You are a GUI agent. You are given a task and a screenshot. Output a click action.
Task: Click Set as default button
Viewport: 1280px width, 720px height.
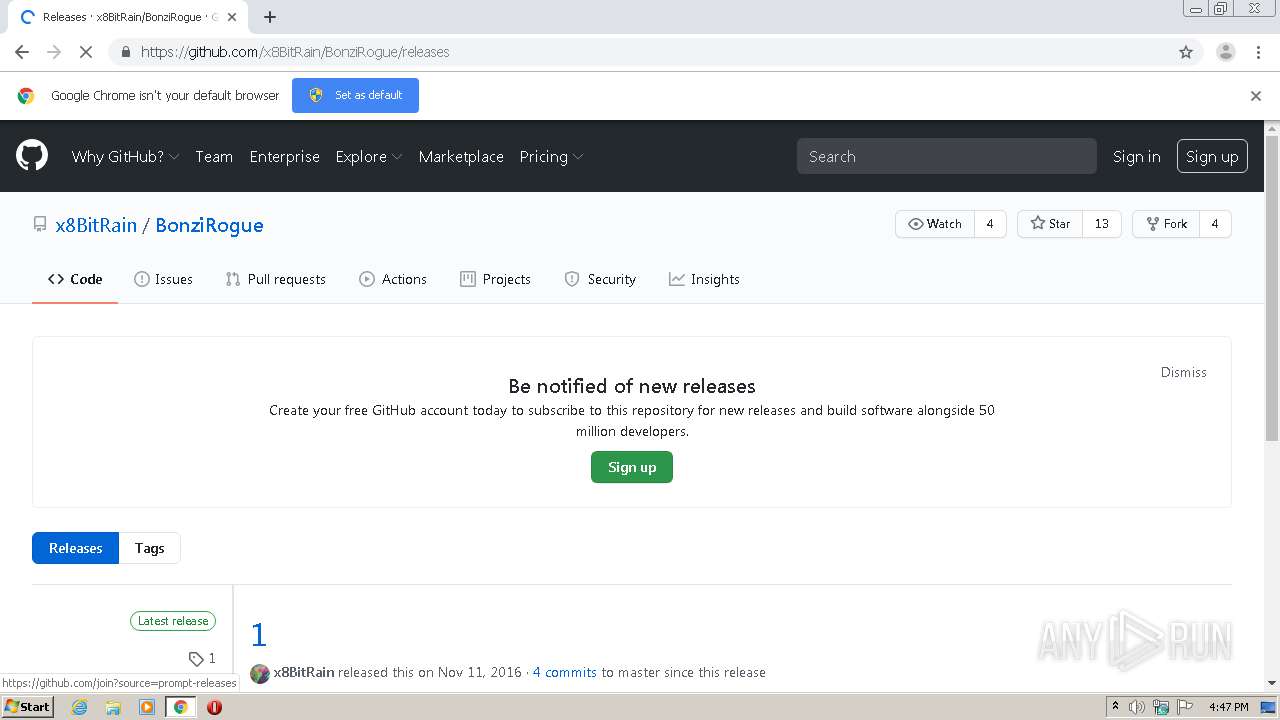(x=355, y=96)
